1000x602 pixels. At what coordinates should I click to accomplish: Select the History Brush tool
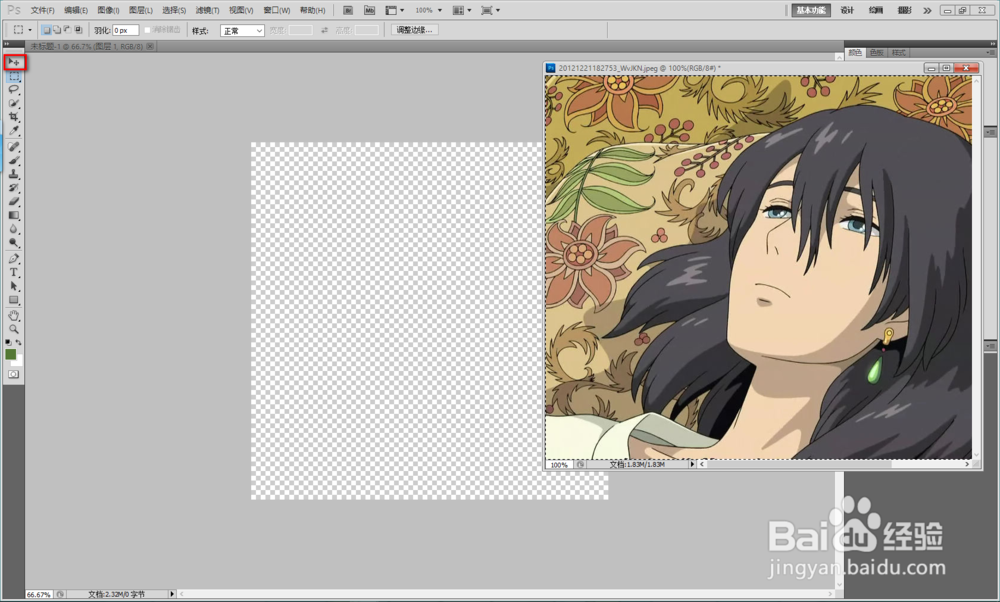14,188
